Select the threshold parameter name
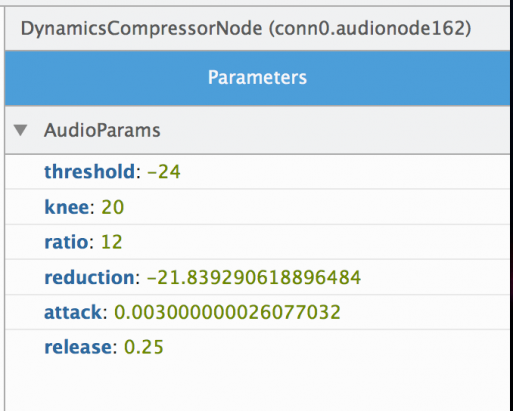Screen dimensions: 513x411 click(x=89, y=172)
